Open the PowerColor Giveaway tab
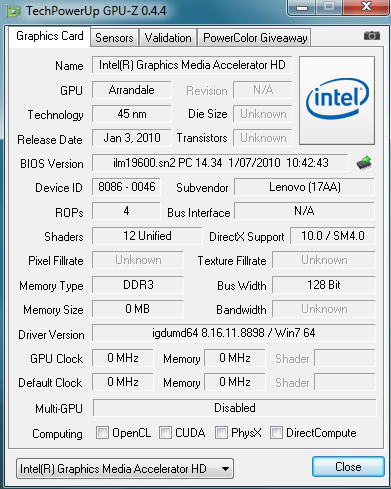391x489 pixels. coord(255,38)
